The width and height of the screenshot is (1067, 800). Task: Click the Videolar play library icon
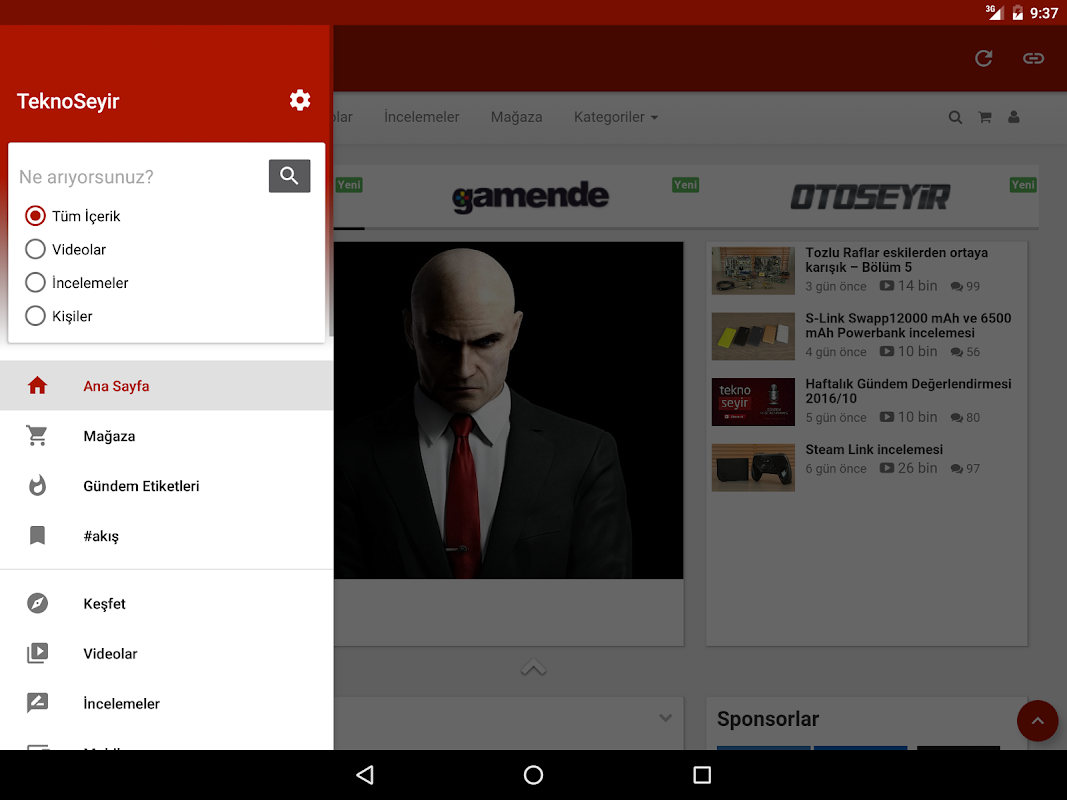[37, 653]
